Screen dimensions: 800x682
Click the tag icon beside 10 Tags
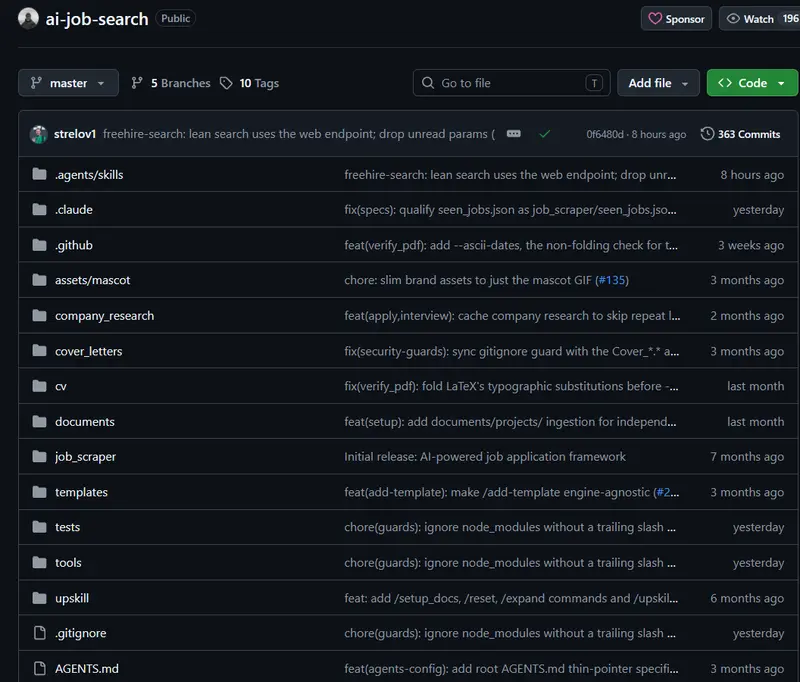pyautogui.click(x=226, y=83)
